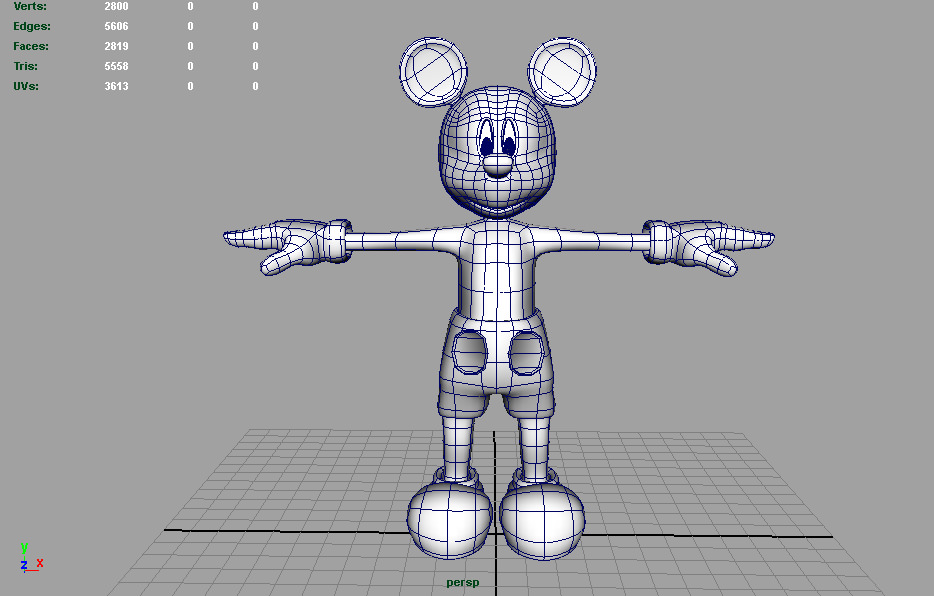Viewport: 934px width, 596px height.
Task: Click the Verts label in the HUD
Action: pos(30,6)
